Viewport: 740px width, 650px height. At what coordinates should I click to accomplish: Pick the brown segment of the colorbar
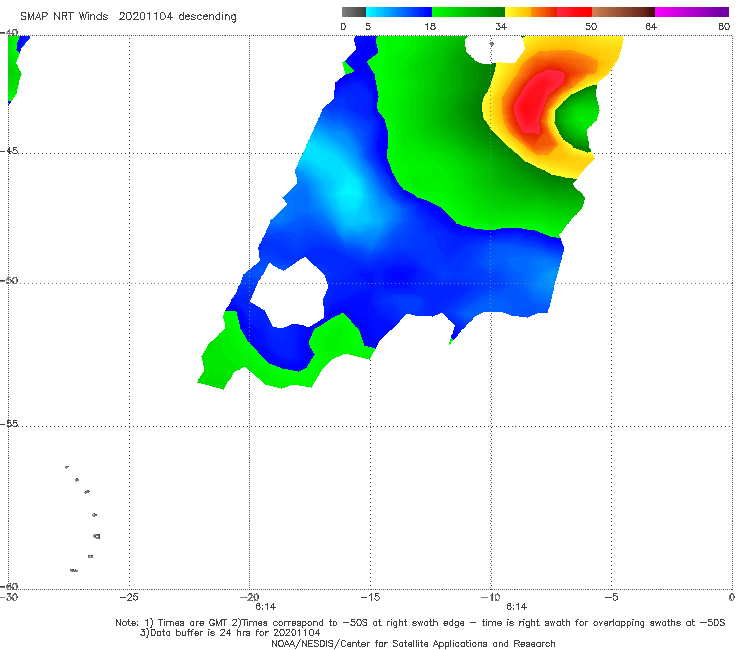623,12
